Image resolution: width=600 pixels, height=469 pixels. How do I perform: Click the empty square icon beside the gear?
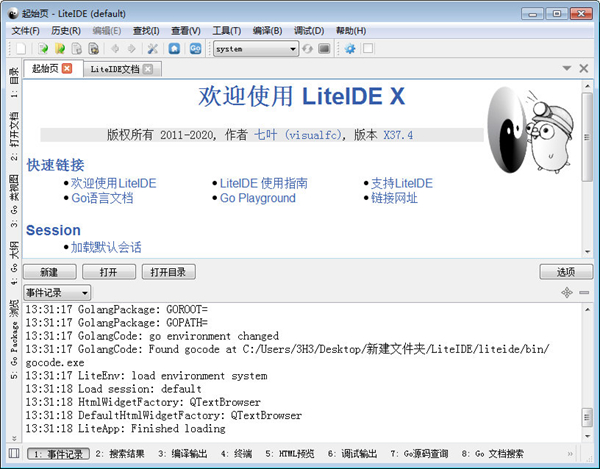pyautogui.click(x=368, y=49)
